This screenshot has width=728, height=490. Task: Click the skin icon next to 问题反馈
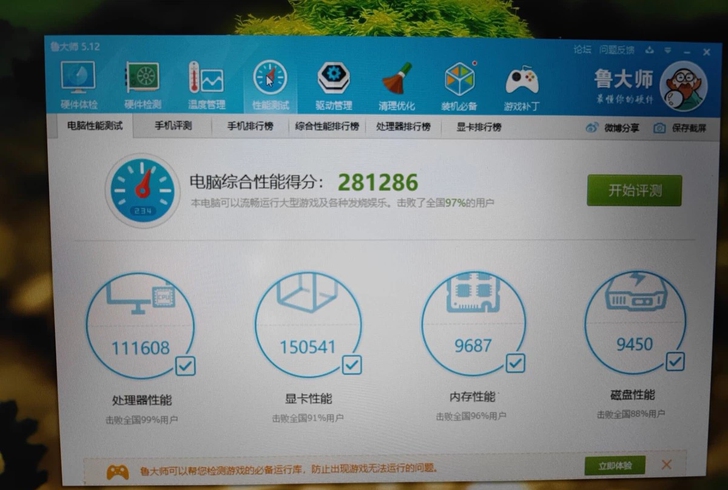[650, 50]
